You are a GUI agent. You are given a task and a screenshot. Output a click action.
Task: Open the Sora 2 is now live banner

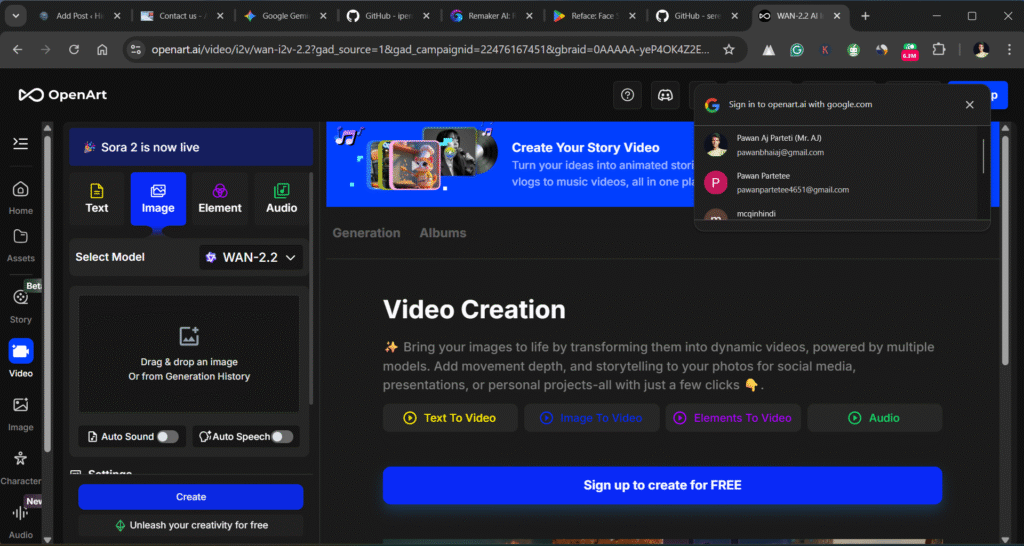click(191, 148)
